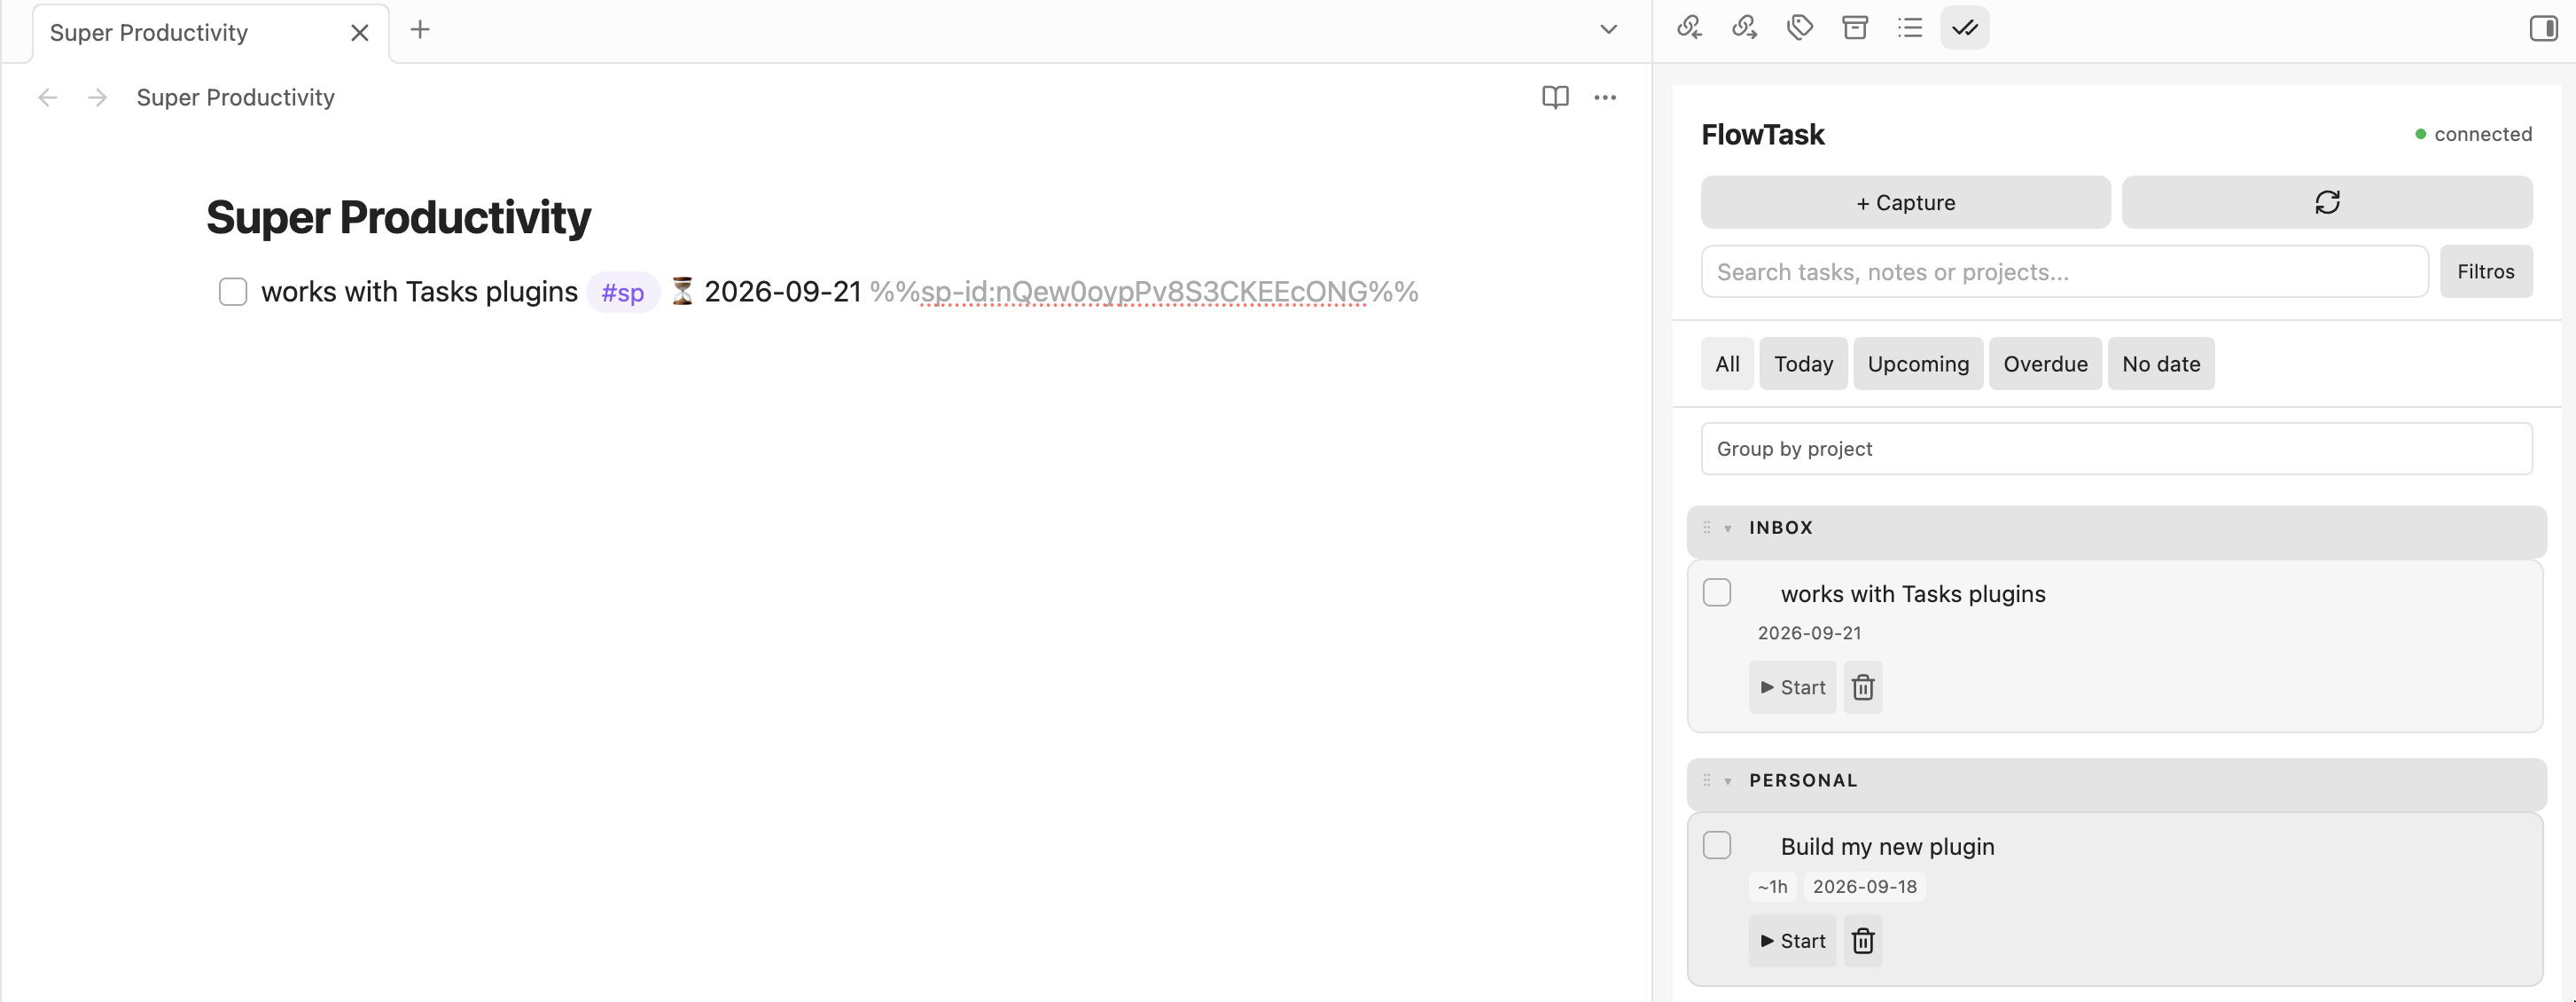
Task: Click the FlowTask refresh sync button
Action: coord(2327,202)
